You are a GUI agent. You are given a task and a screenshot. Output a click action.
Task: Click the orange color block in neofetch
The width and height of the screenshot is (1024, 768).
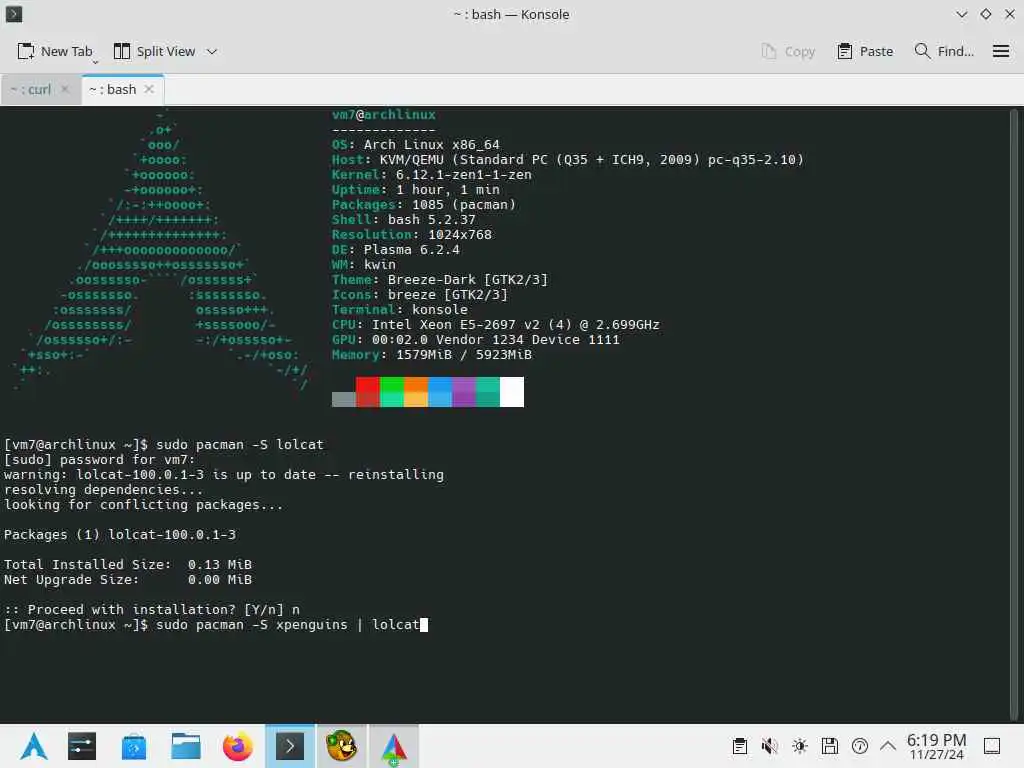point(416,392)
